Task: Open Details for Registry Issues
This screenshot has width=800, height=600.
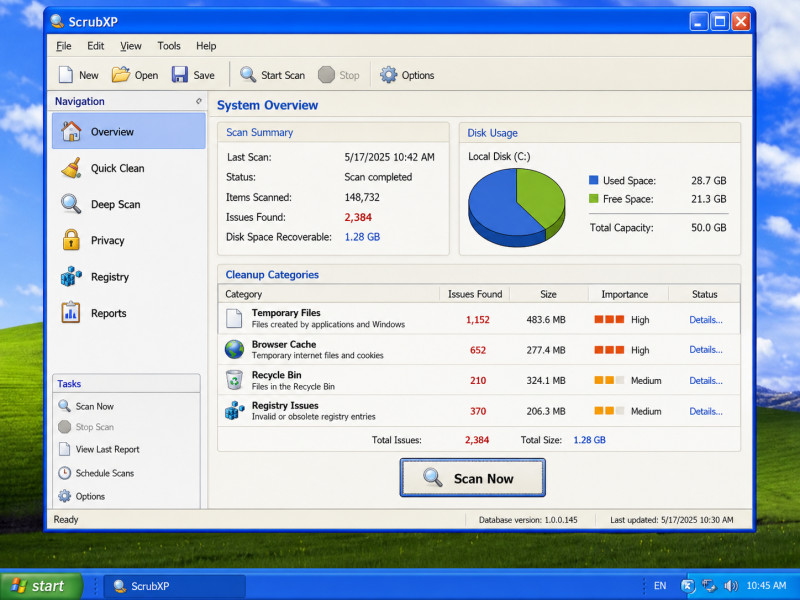Action: pyautogui.click(x=706, y=411)
